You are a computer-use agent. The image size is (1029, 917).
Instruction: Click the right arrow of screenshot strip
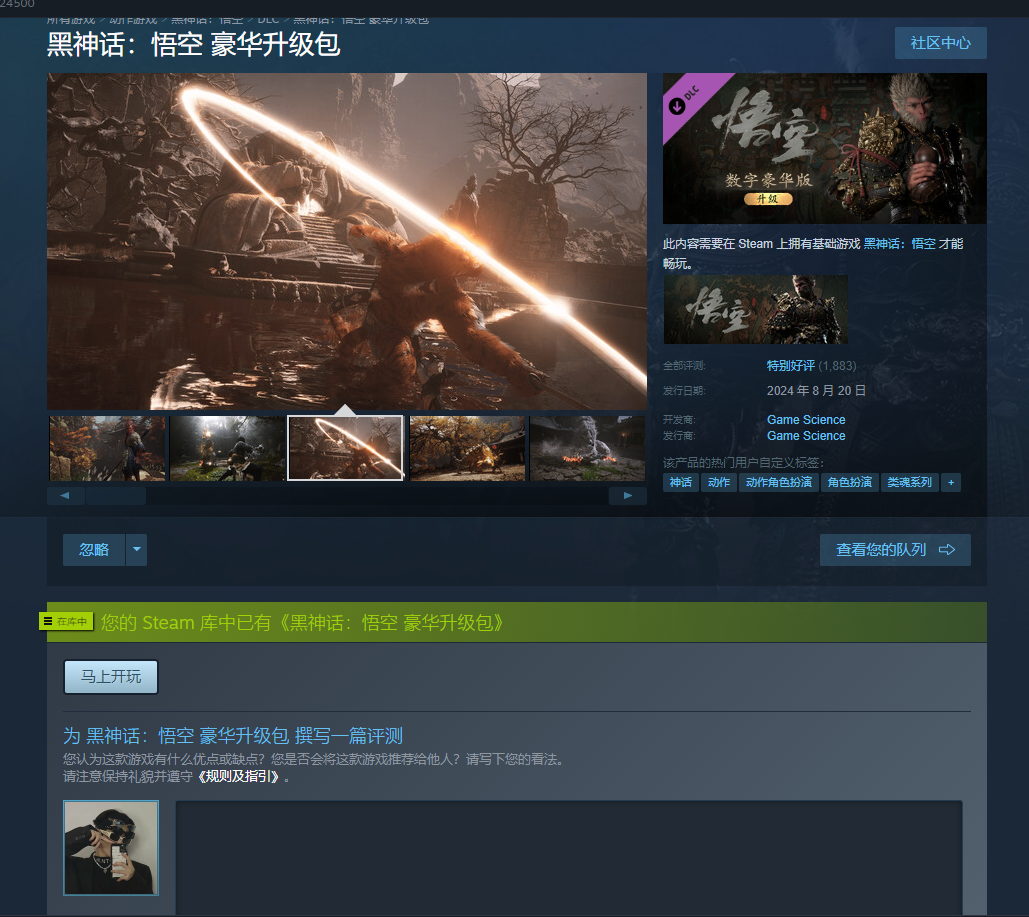pyautogui.click(x=628, y=496)
